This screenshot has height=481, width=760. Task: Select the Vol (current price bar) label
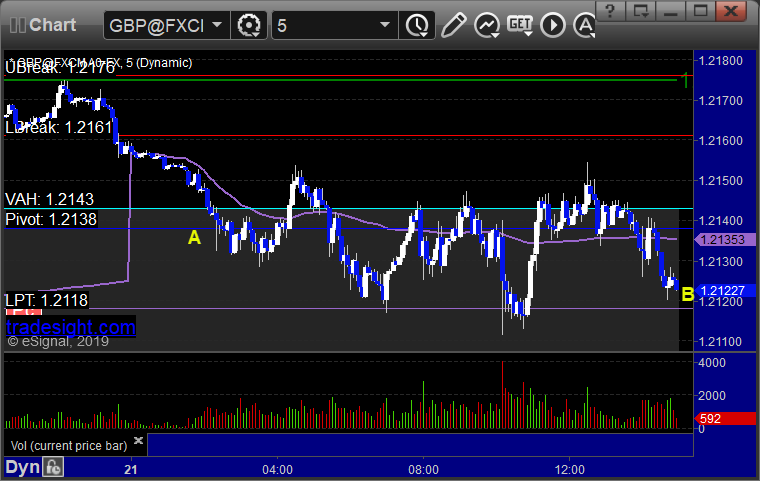[x=69, y=446]
